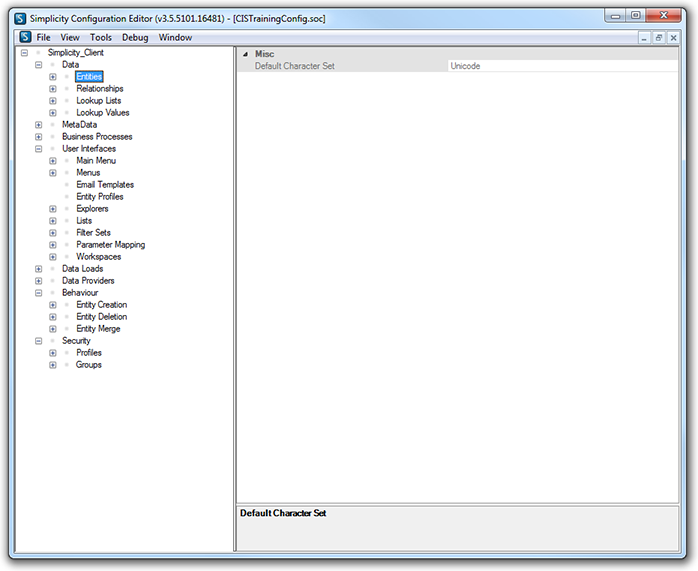698x571 pixels.
Task: Click the Default Character Set property label
Action: [x=295, y=66]
